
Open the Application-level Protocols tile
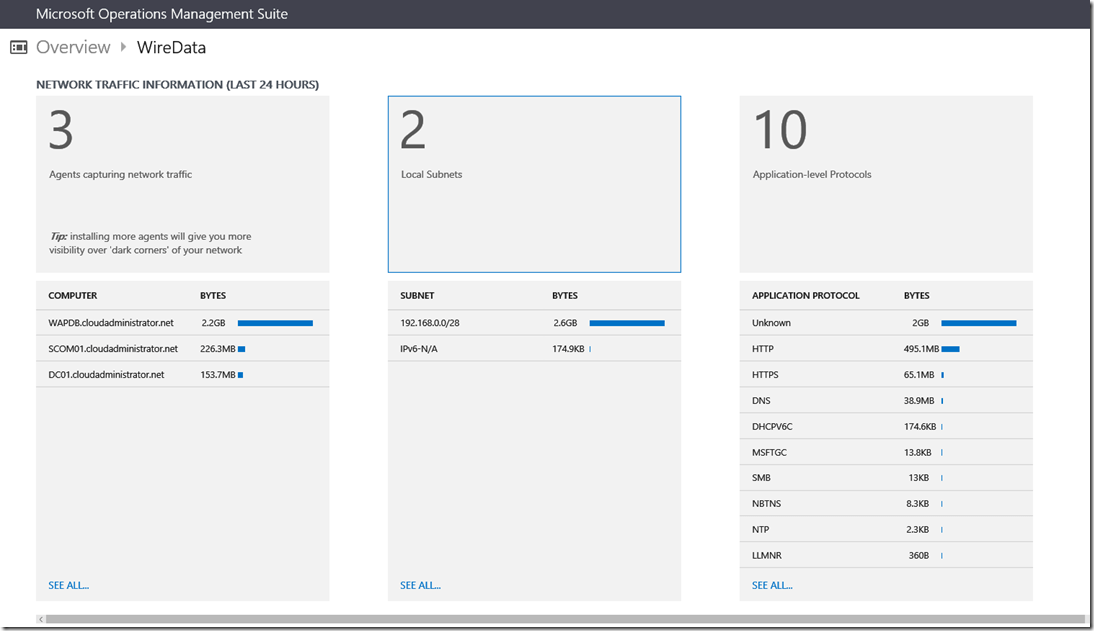[885, 184]
